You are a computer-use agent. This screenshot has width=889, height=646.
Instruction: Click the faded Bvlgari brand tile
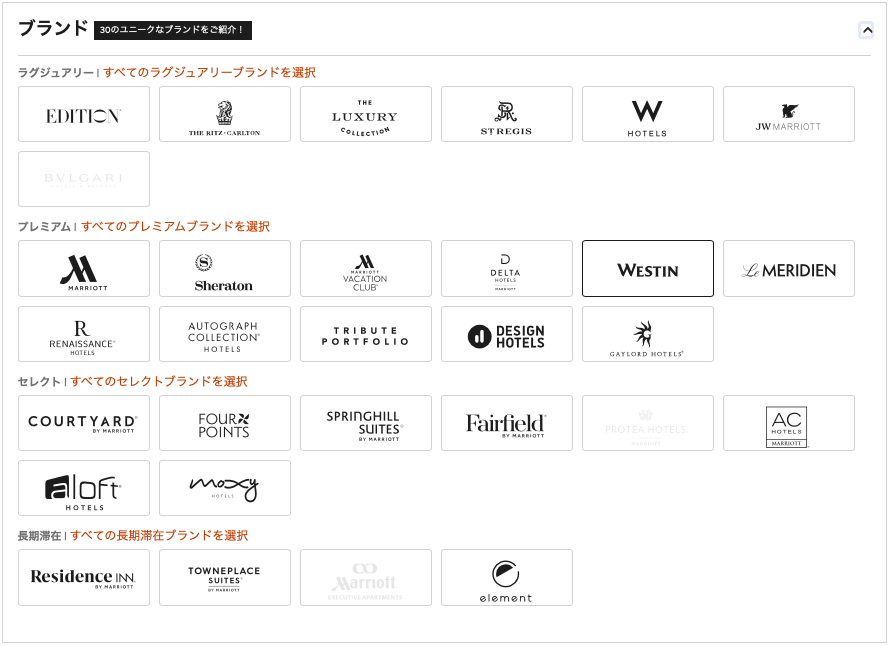coord(84,179)
